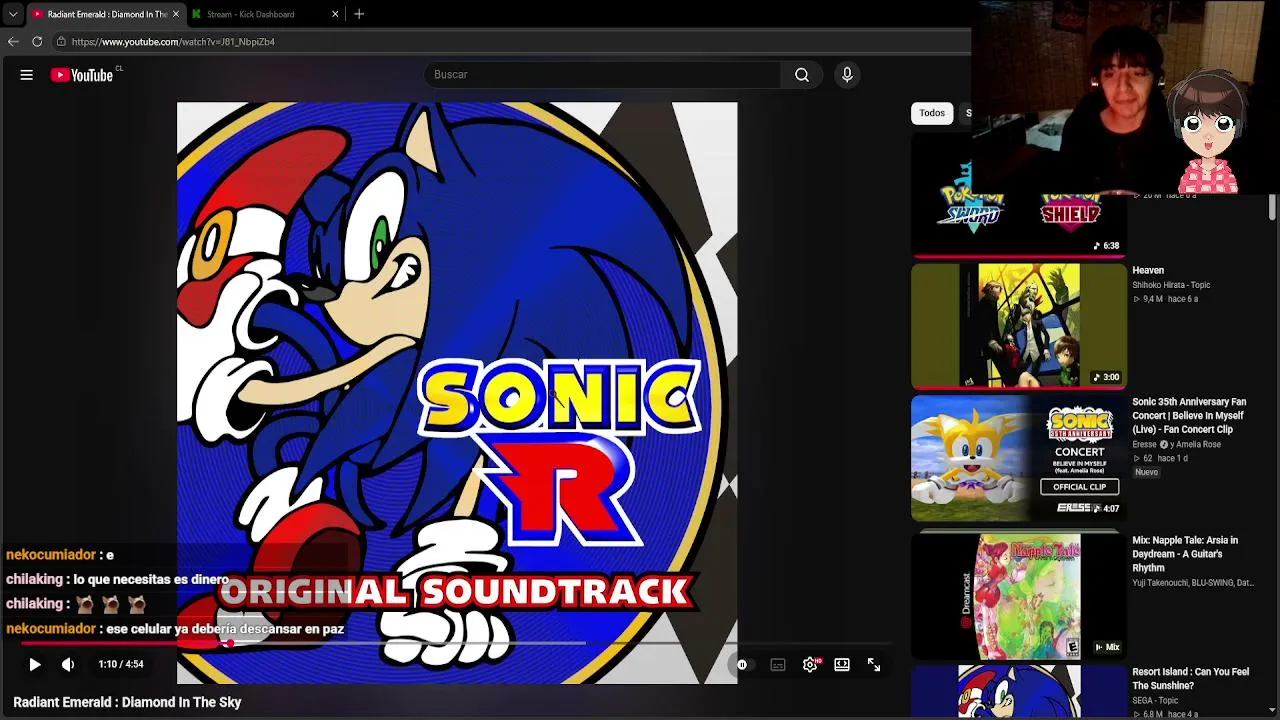
Task: Focus the browser address bar URL
Action: pyautogui.click(x=173, y=42)
